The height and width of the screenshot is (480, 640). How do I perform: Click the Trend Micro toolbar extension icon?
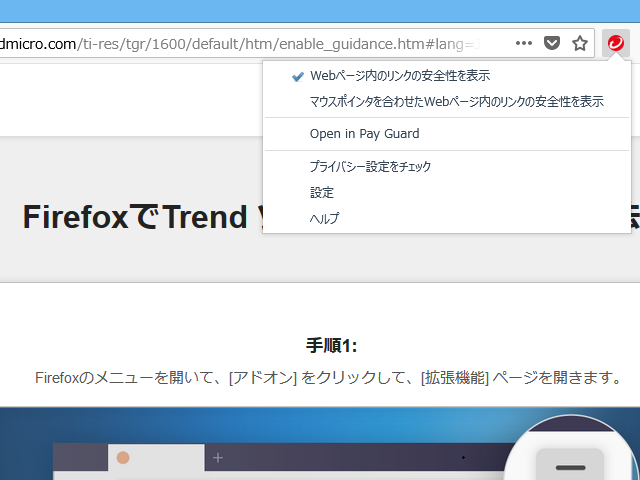(x=616, y=43)
